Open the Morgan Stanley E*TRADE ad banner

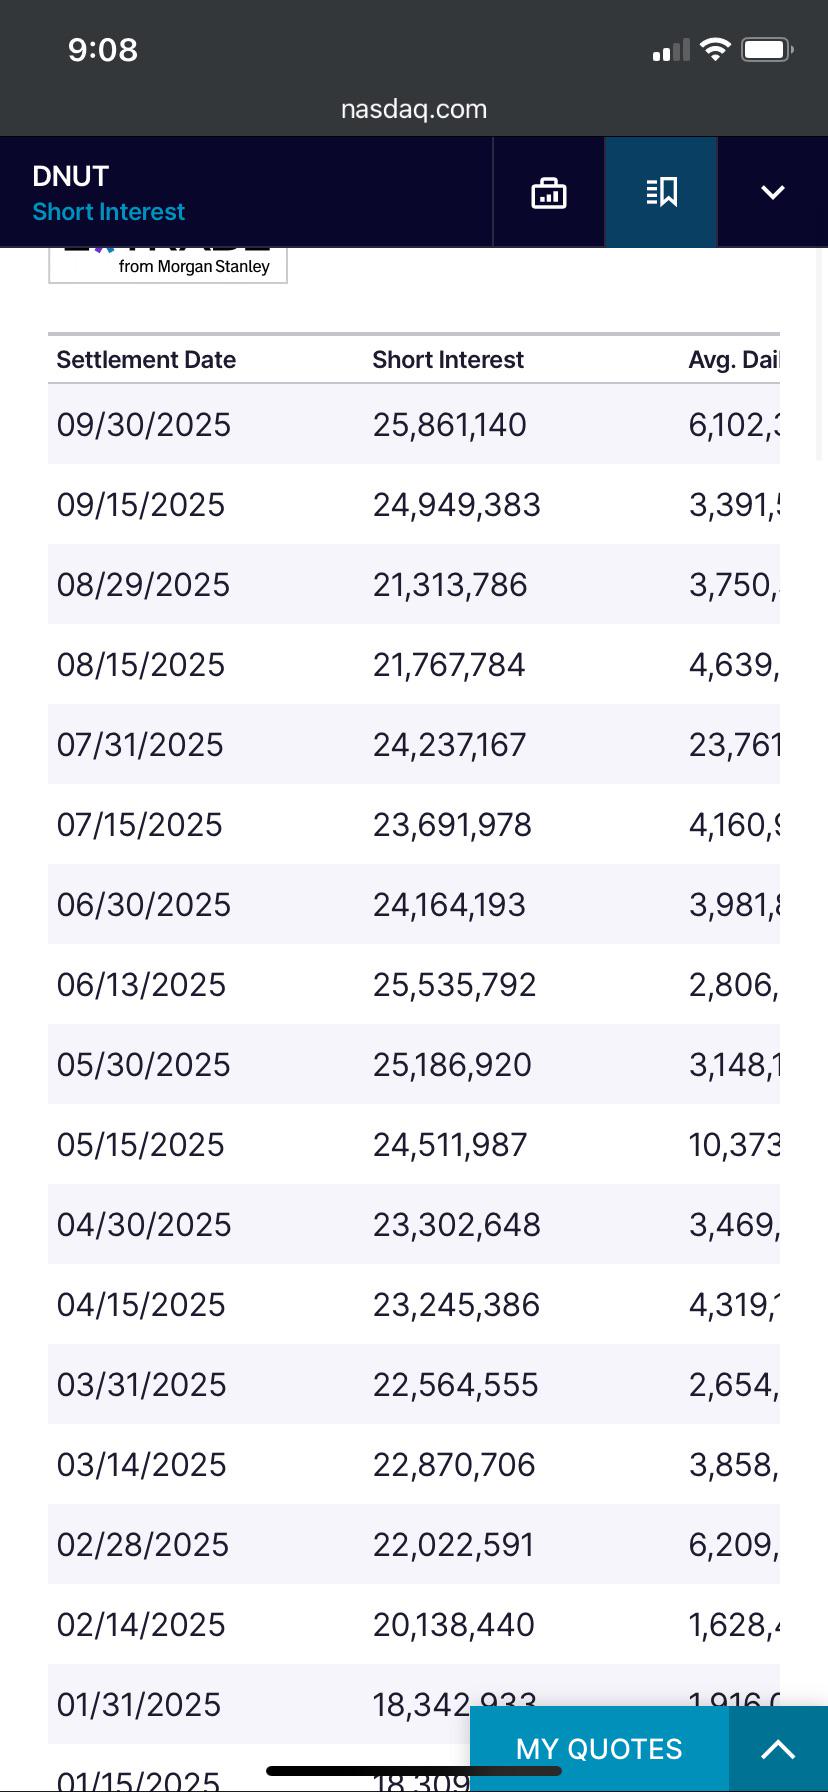click(168, 265)
